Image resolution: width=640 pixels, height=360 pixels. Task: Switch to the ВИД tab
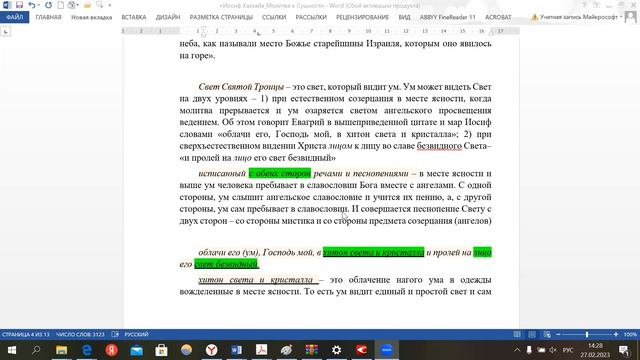pos(404,17)
